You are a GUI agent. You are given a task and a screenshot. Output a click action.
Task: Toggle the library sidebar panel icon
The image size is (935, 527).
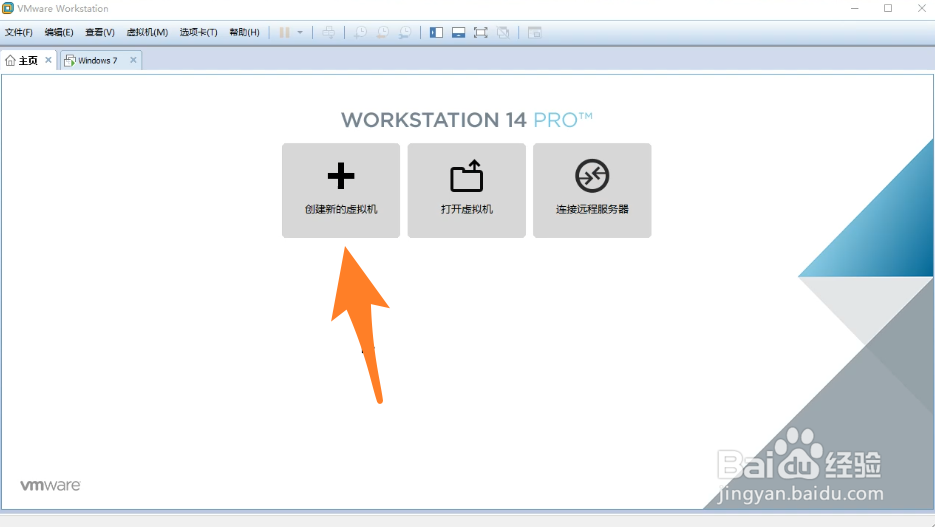pyautogui.click(x=436, y=32)
